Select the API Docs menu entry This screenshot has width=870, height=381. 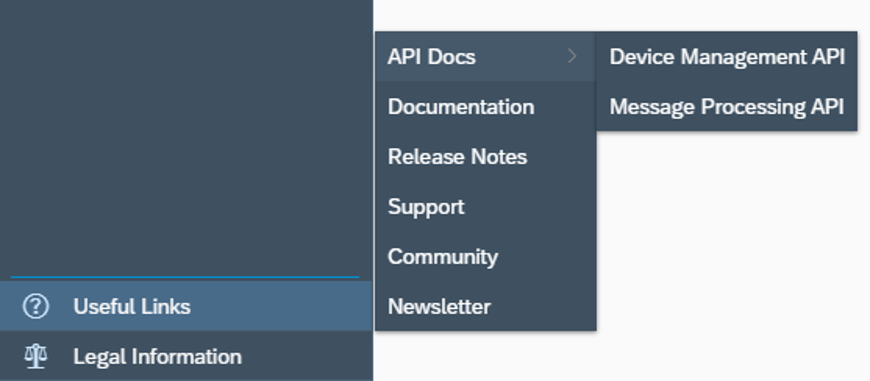(485, 57)
